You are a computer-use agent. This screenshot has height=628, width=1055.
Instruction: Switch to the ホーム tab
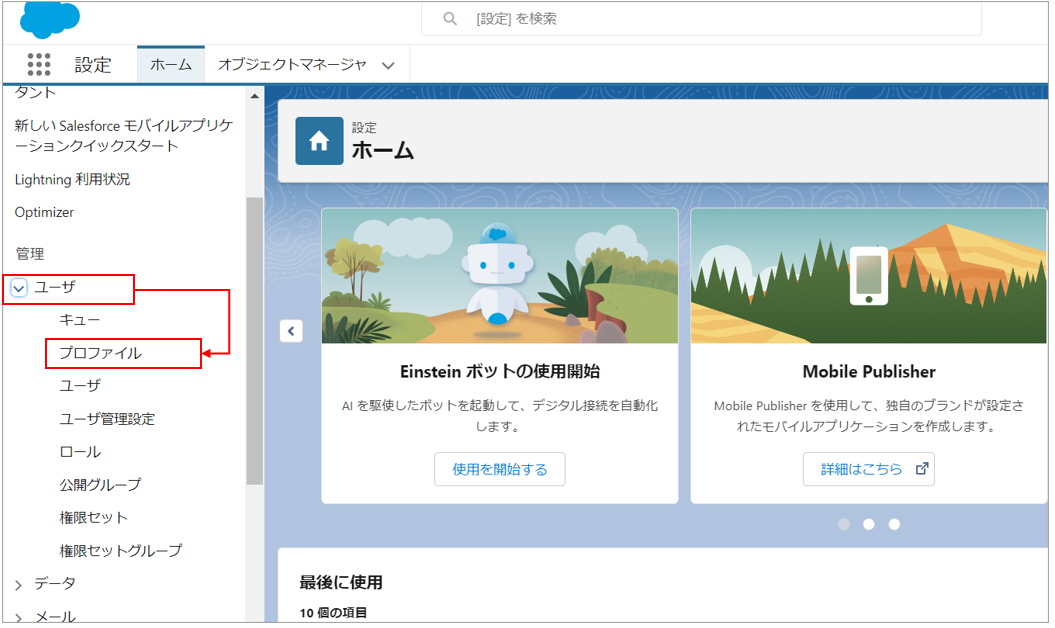pyautogui.click(x=171, y=65)
